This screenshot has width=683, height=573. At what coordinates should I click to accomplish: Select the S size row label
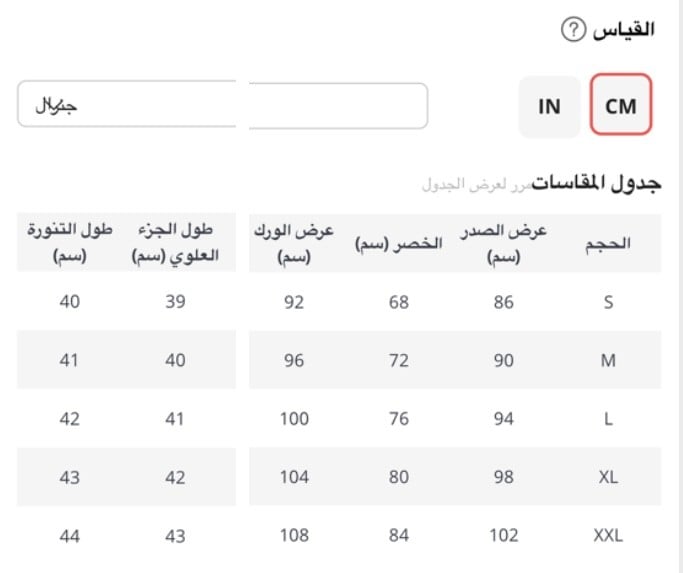(607, 302)
